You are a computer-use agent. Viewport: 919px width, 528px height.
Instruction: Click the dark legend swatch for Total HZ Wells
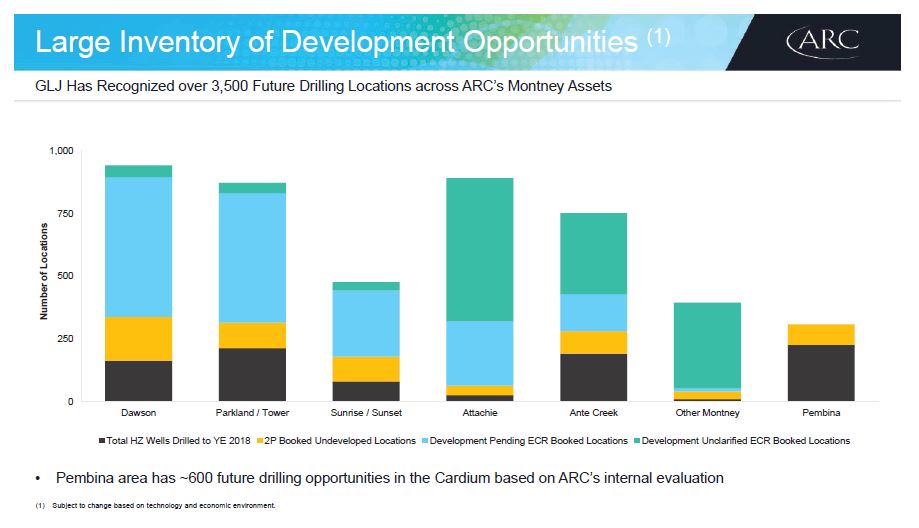click(102, 441)
